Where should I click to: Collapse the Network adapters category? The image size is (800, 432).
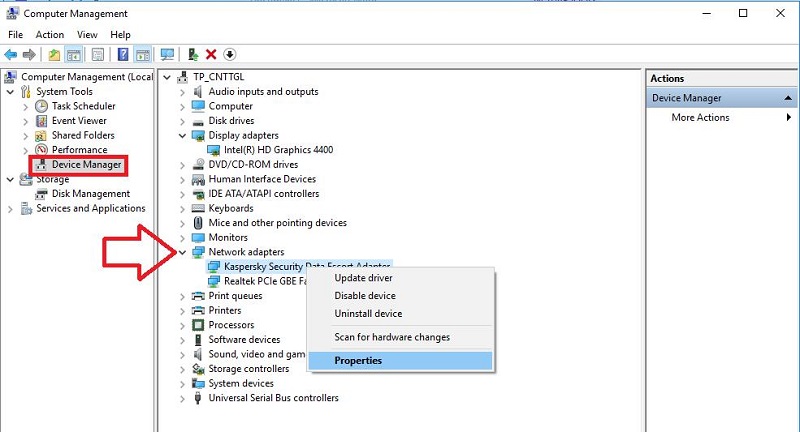[182, 252]
